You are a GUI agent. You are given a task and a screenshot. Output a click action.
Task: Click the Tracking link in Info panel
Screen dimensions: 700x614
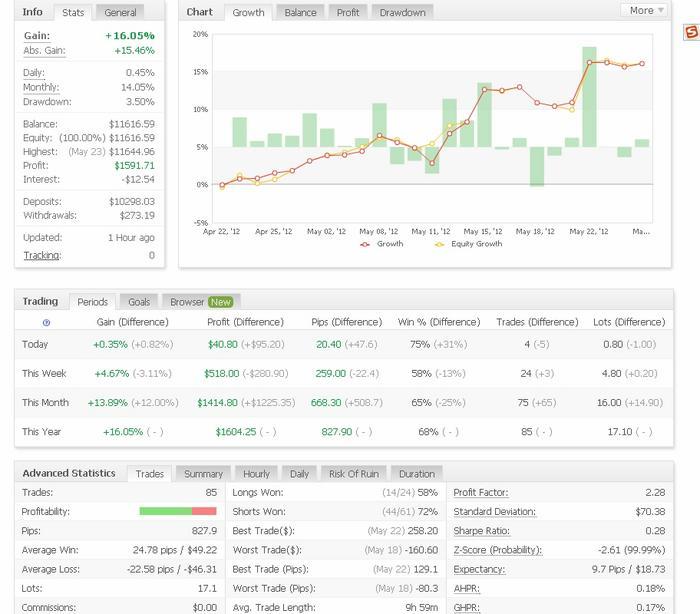pos(41,255)
